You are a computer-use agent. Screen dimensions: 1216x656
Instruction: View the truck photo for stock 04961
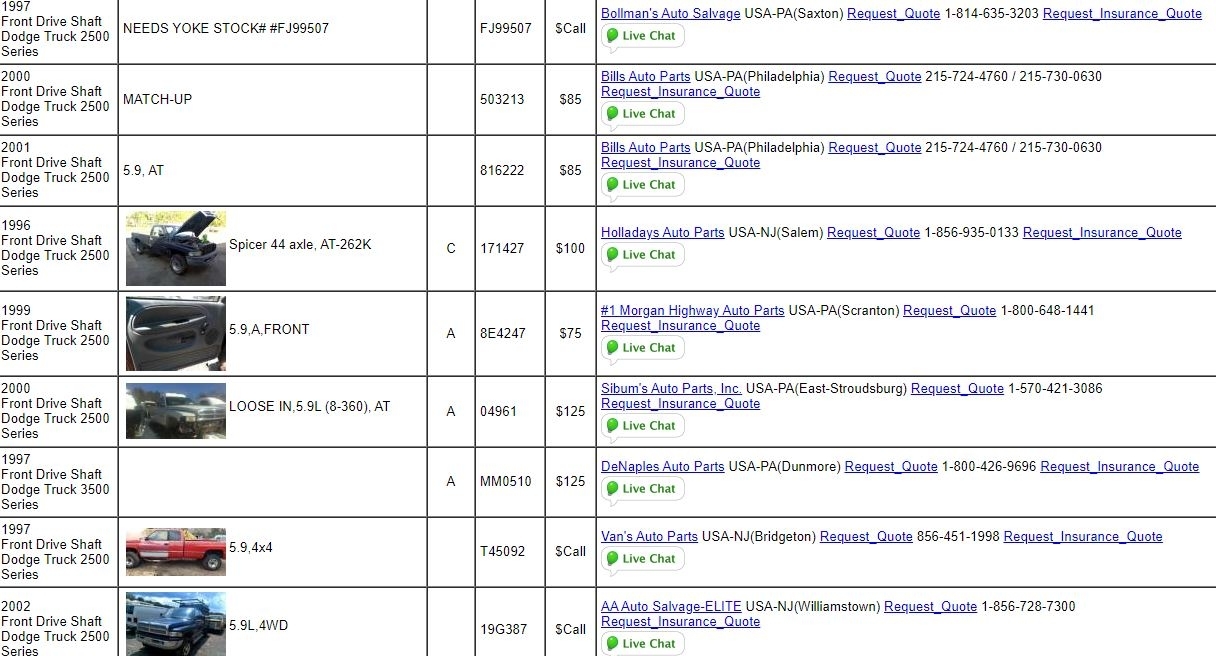[176, 411]
